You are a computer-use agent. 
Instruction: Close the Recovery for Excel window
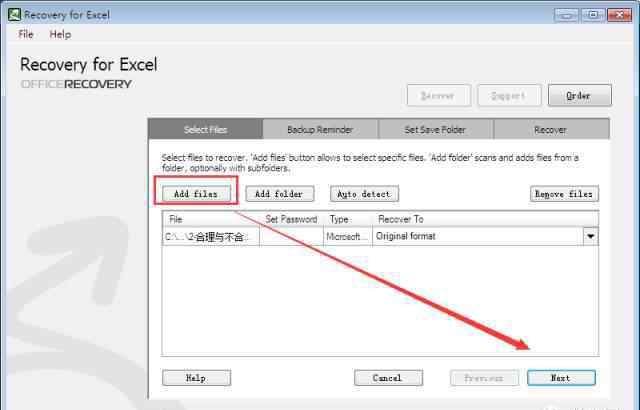click(620, 15)
